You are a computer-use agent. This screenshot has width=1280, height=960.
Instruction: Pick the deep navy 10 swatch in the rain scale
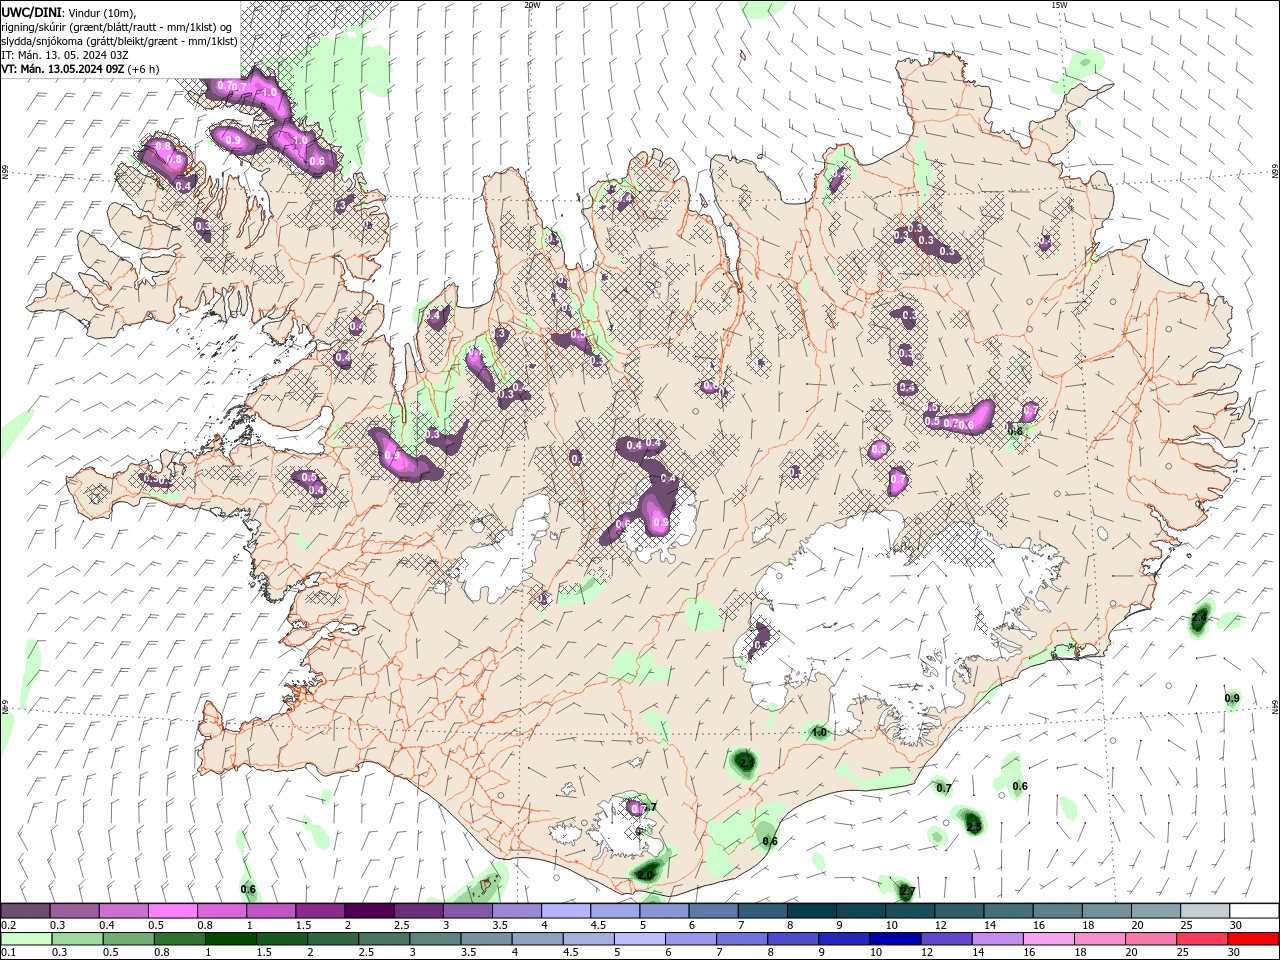point(894,939)
